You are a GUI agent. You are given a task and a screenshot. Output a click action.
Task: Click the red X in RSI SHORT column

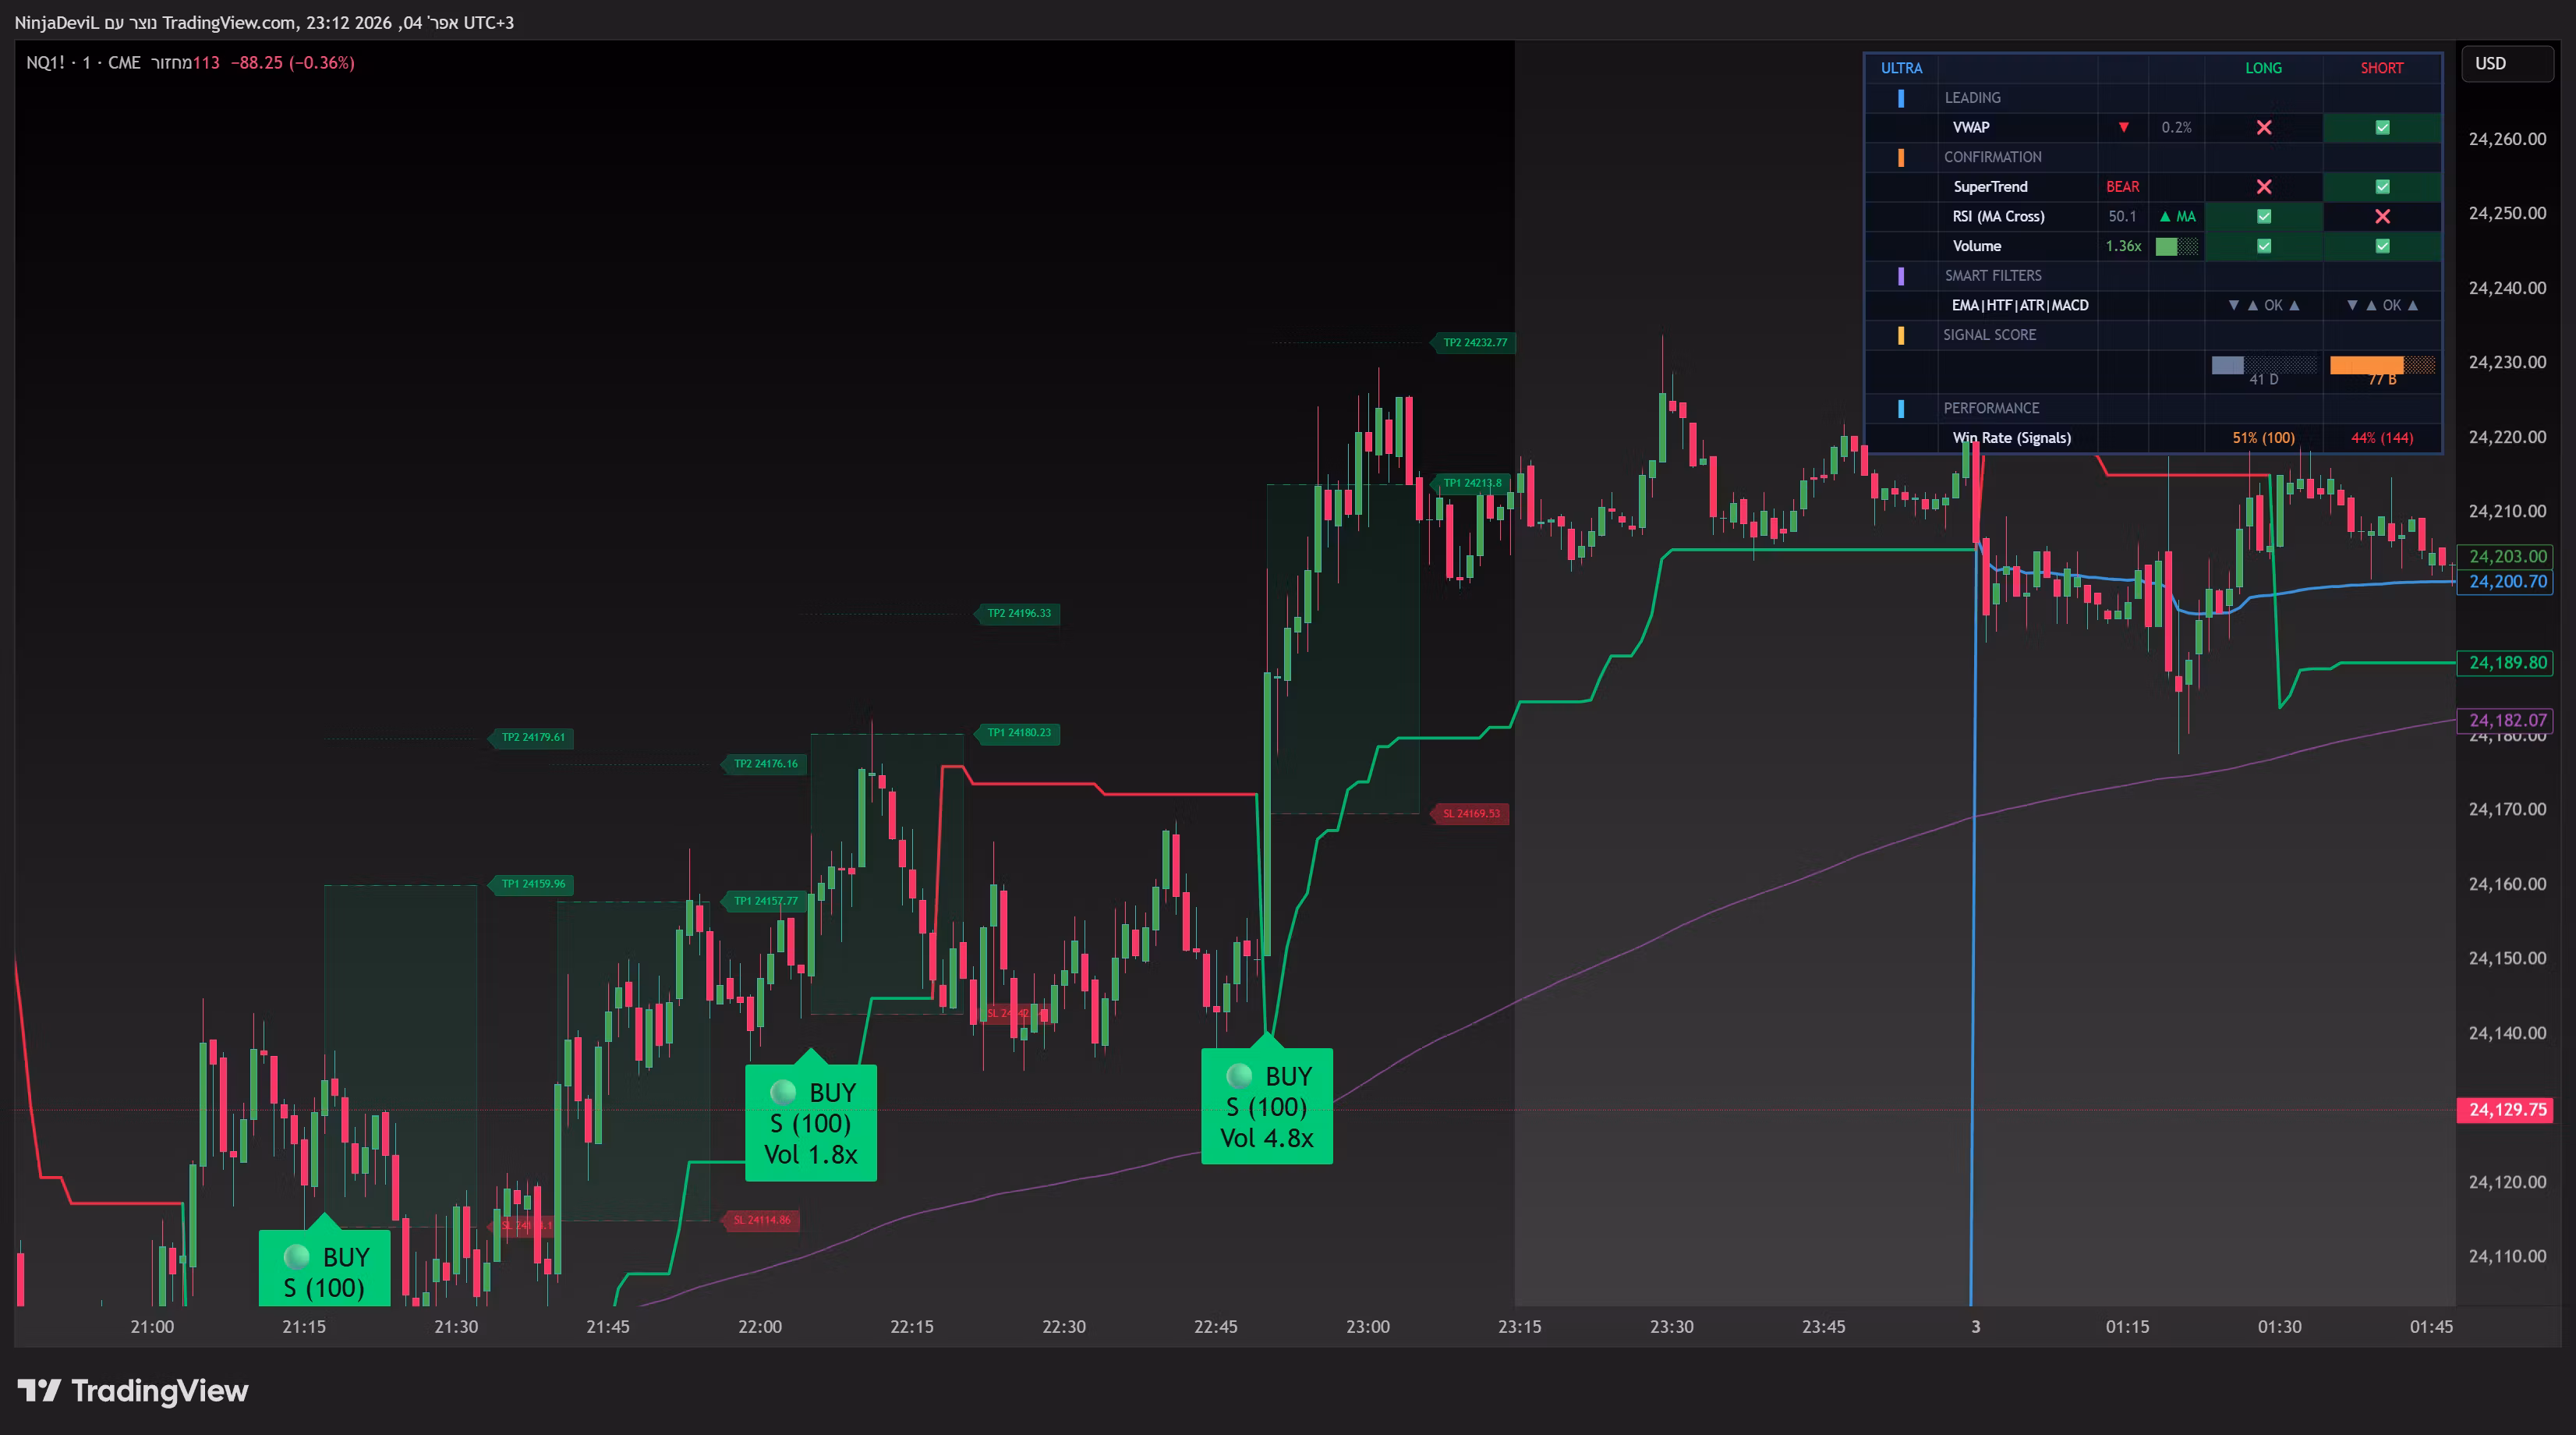(2382, 216)
